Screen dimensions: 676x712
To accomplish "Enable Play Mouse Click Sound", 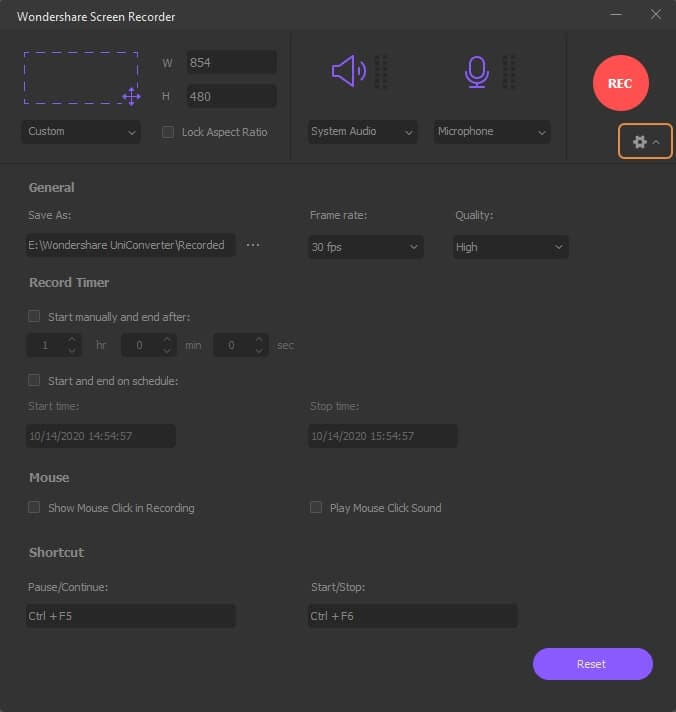I will pyautogui.click(x=317, y=508).
